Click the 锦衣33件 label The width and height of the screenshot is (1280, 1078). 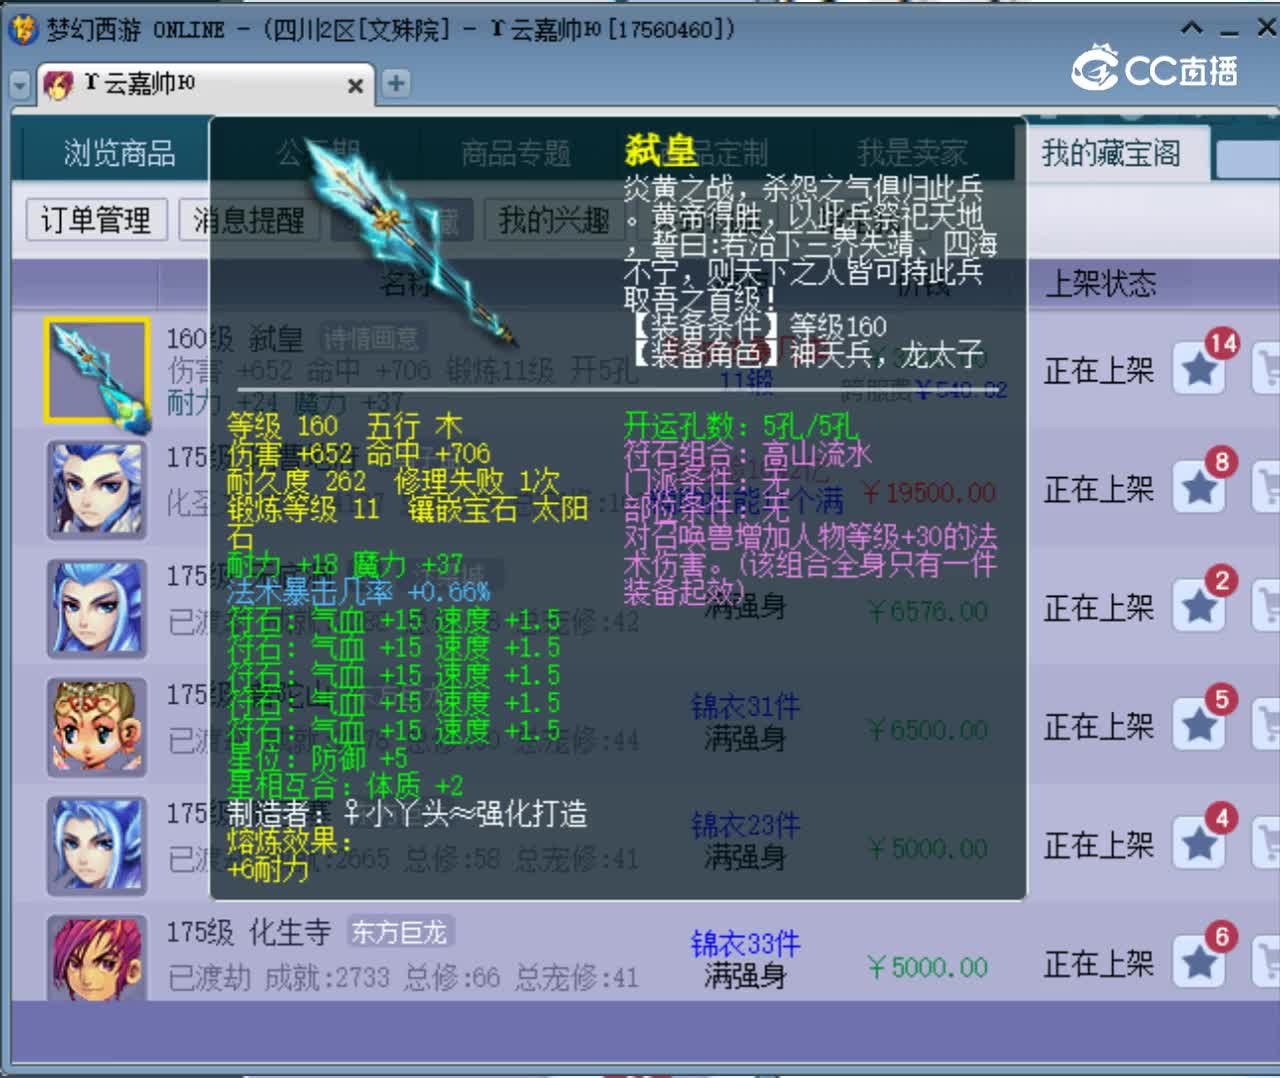pyautogui.click(x=745, y=944)
